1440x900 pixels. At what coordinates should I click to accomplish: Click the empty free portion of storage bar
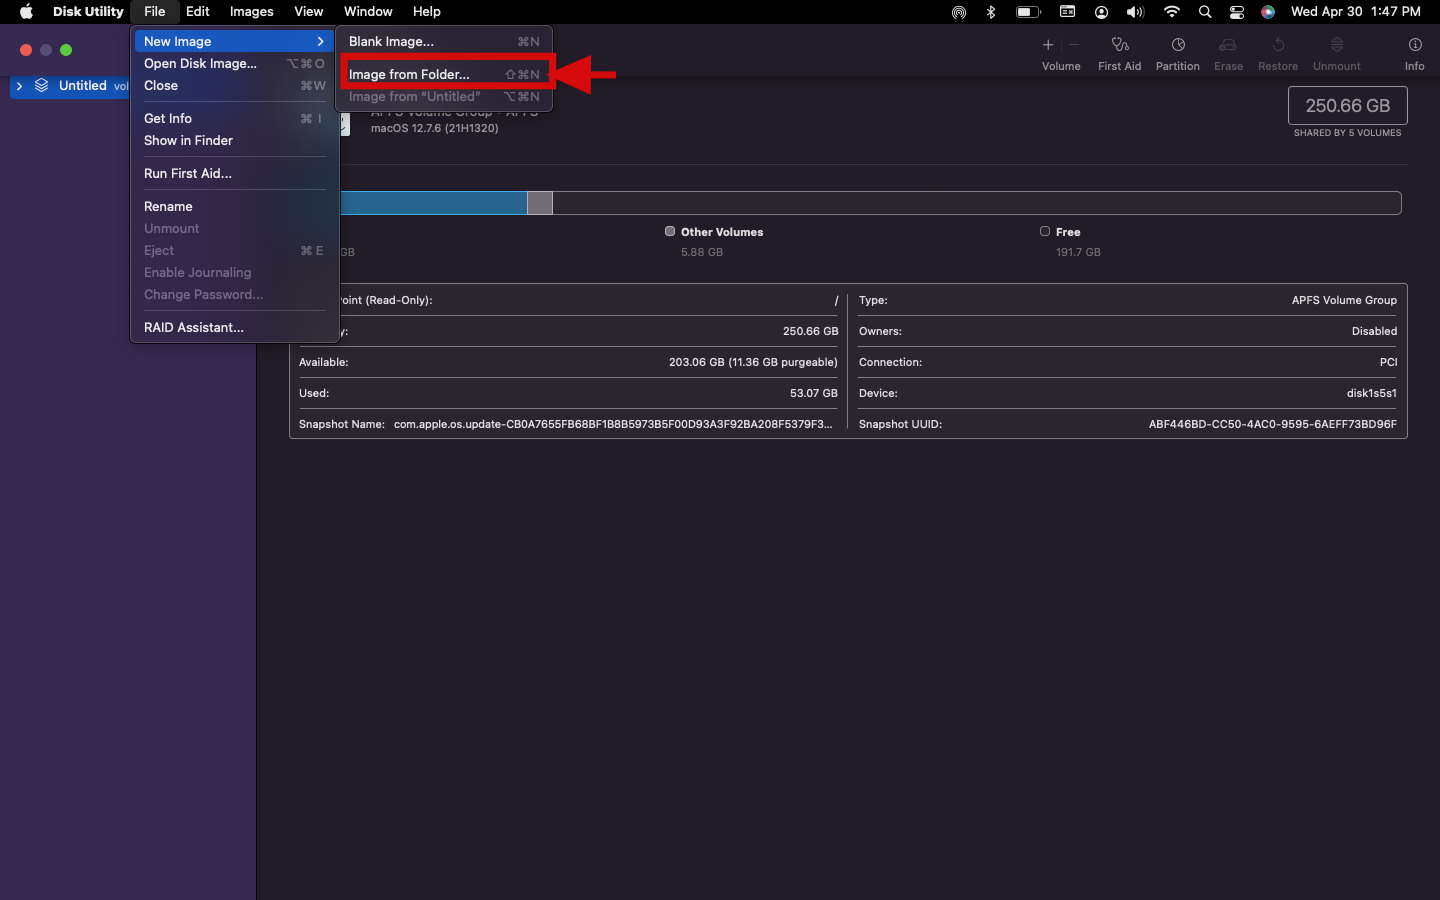click(x=977, y=203)
